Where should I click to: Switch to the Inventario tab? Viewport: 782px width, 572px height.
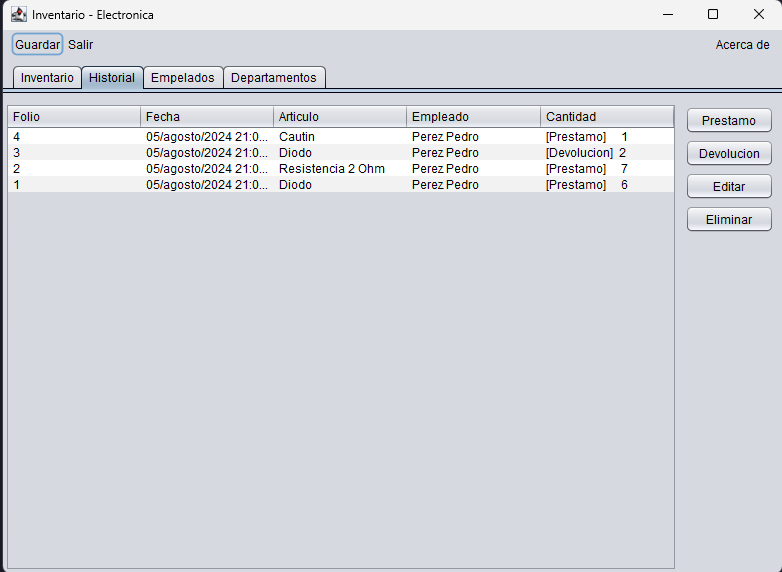[x=47, y=77]
